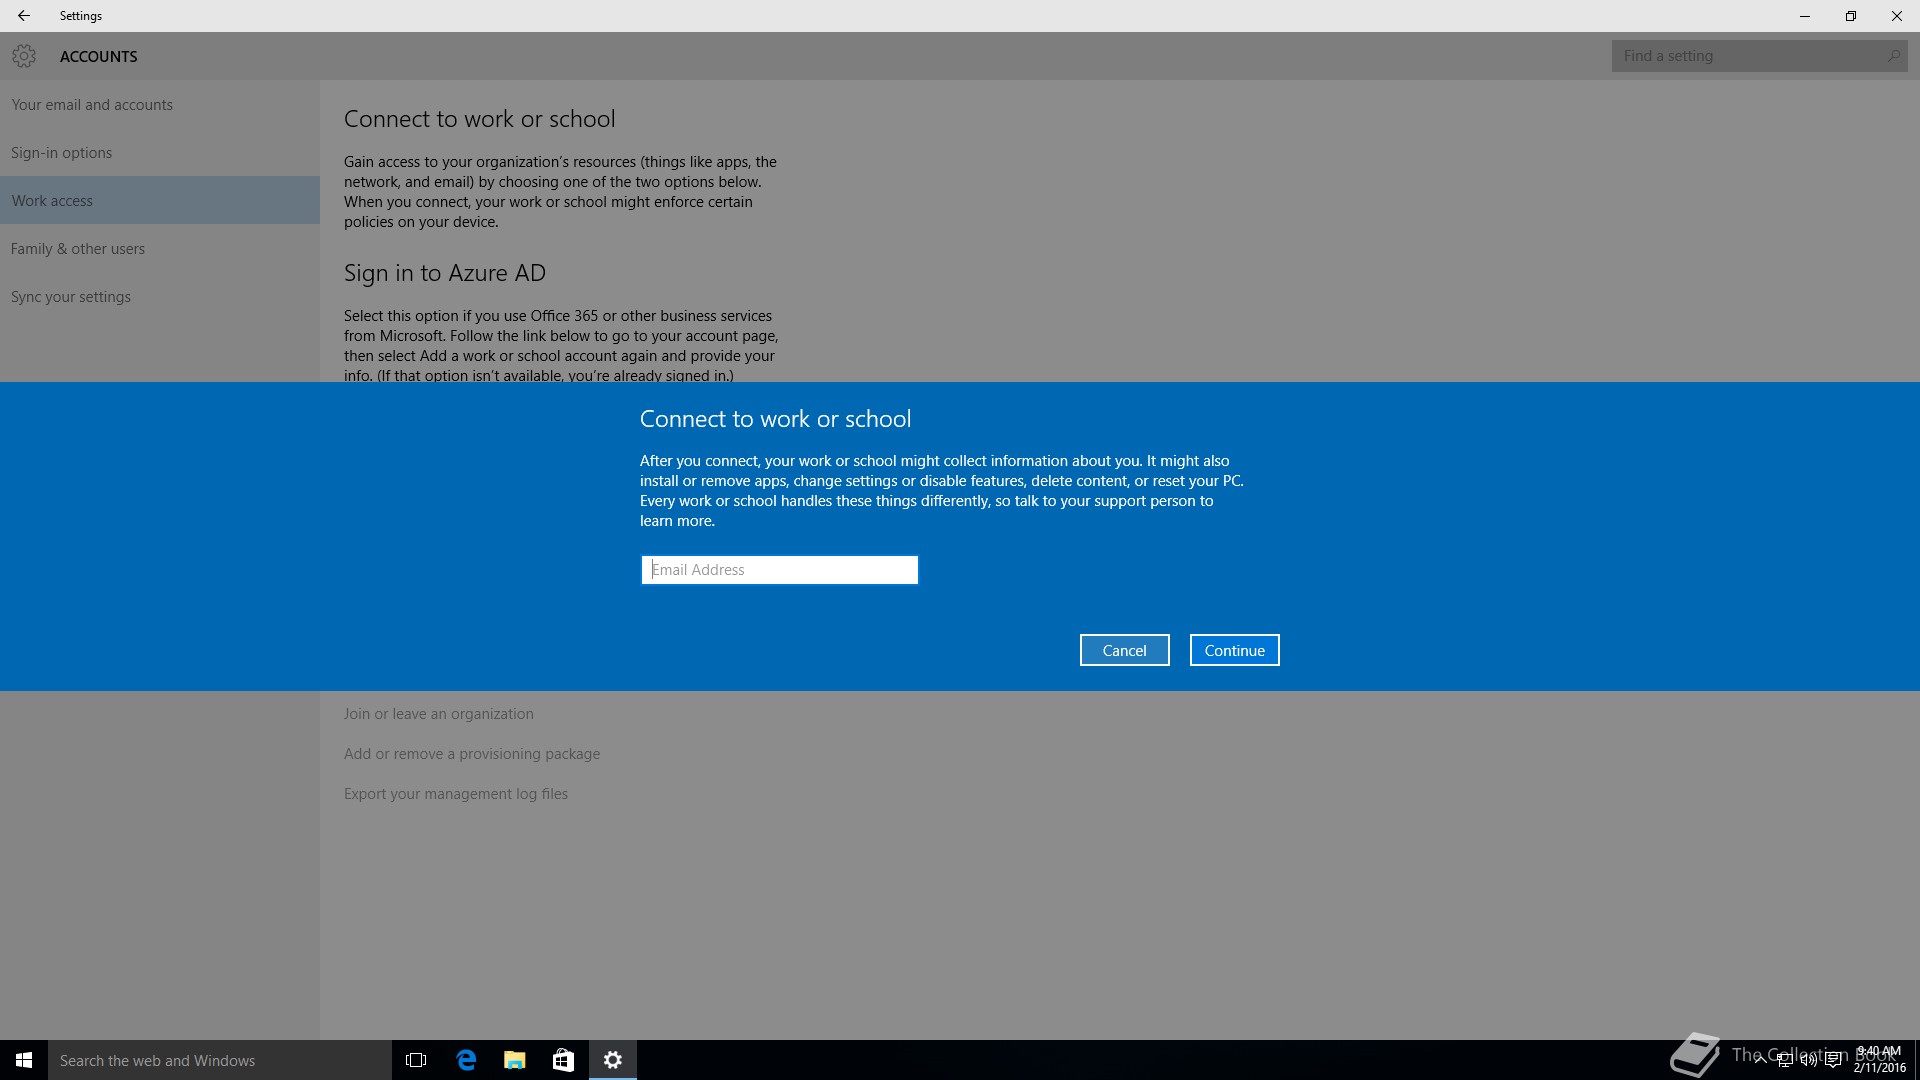Open Family & other users section
1920x1080 pixels.
pos(160,249)
